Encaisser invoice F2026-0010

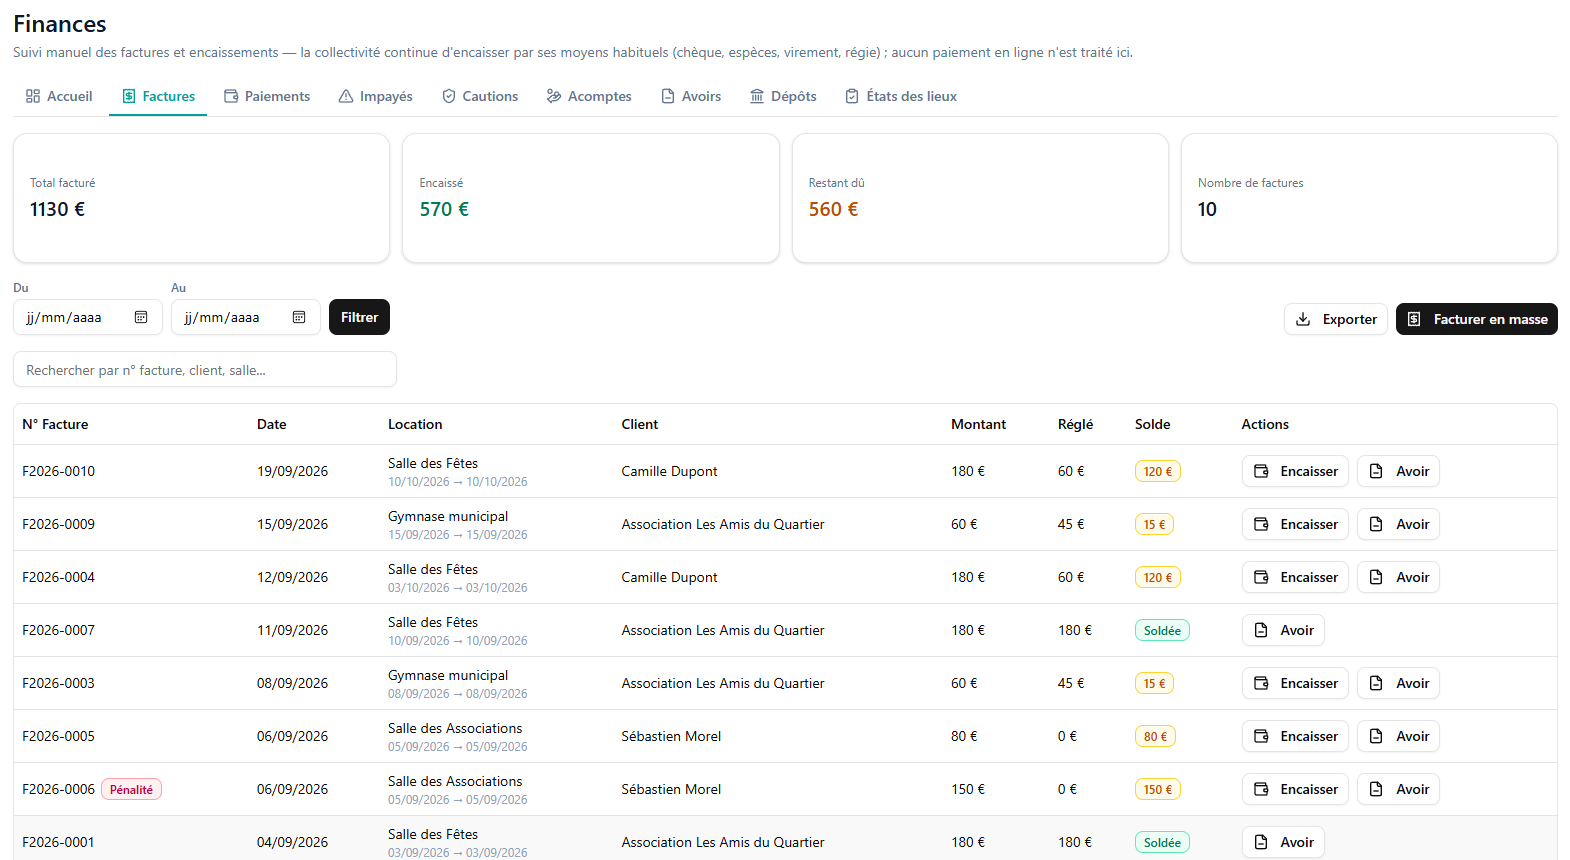1296,471
